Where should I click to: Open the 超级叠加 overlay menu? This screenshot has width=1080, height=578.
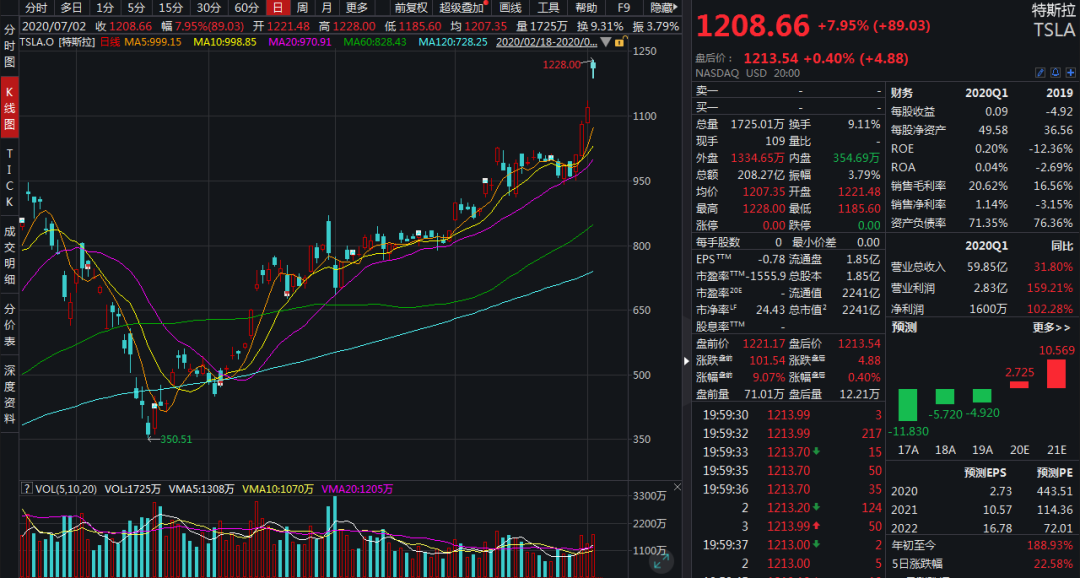[462, 8]
